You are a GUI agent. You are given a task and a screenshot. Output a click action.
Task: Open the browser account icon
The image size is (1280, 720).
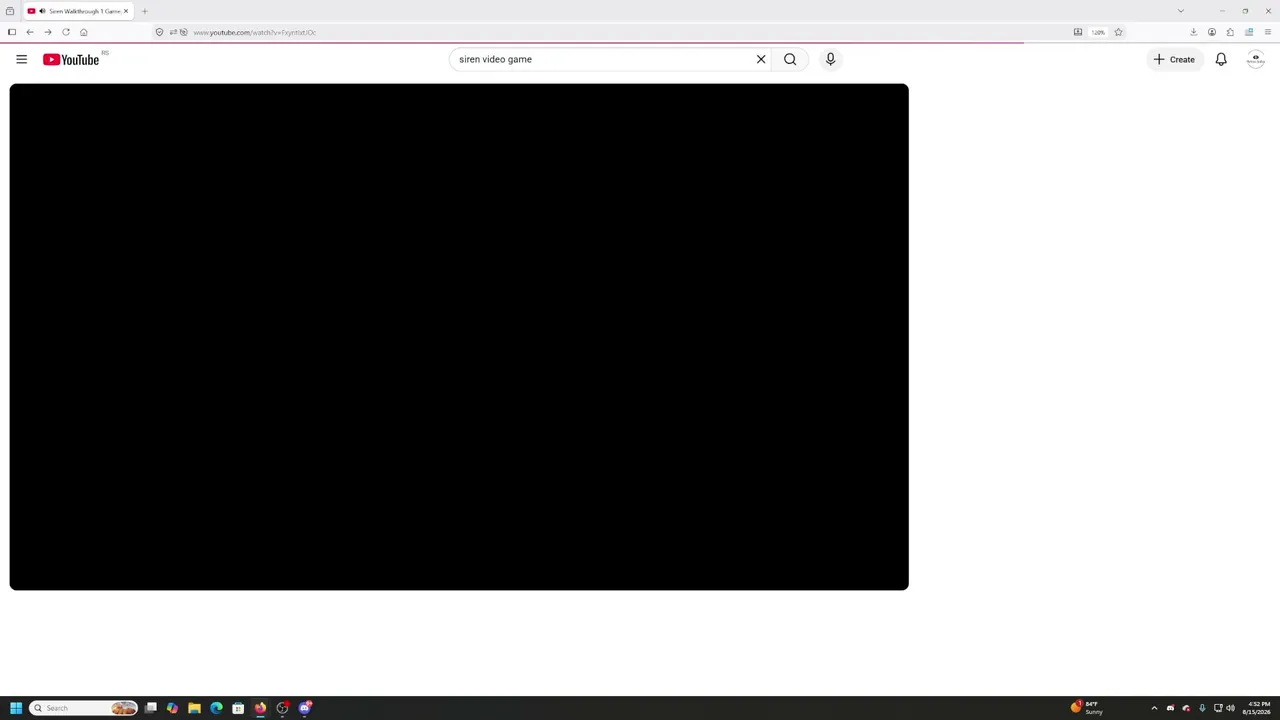[1212, 32]
